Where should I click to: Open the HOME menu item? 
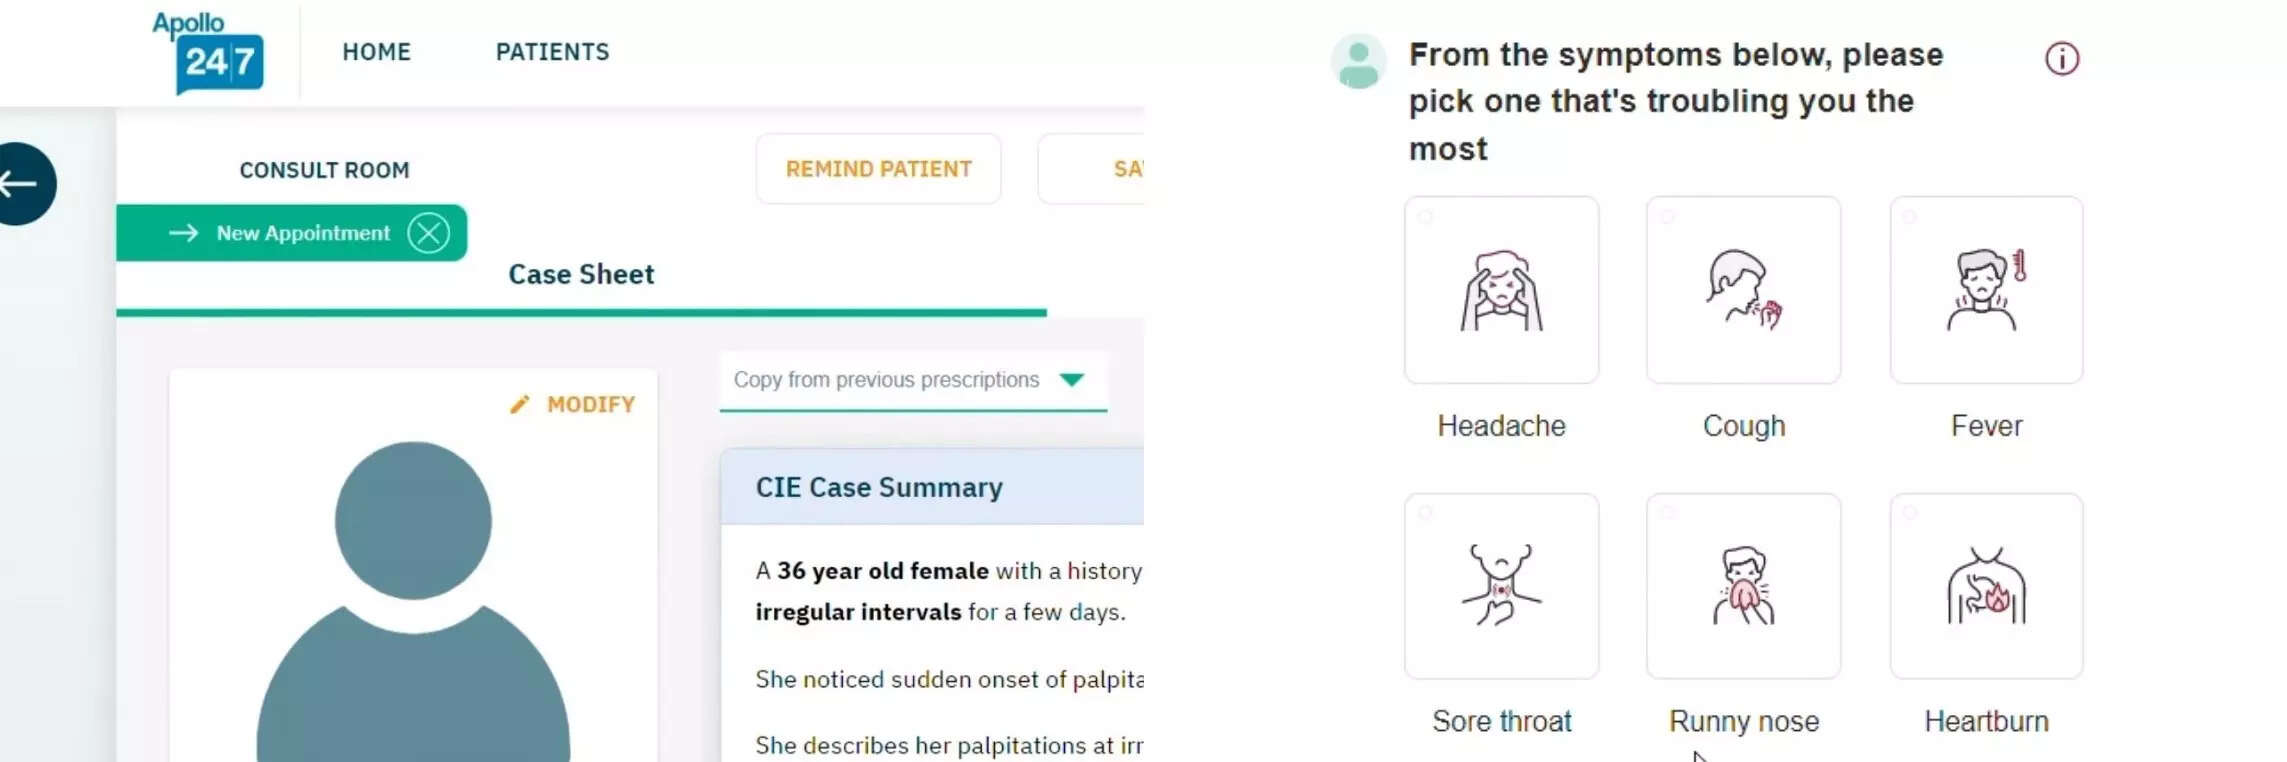pyautogui.click(x=376, y=52)
